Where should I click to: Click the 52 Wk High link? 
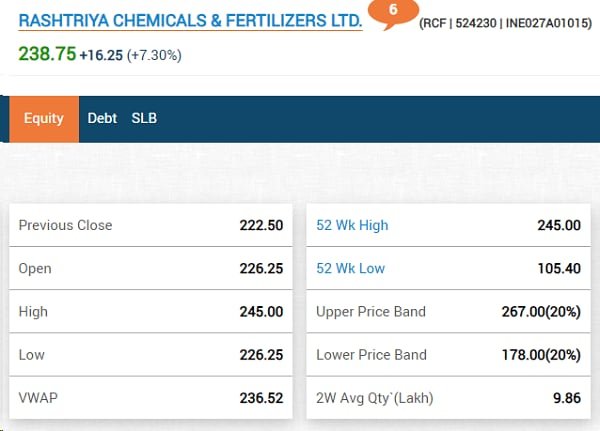352,225
